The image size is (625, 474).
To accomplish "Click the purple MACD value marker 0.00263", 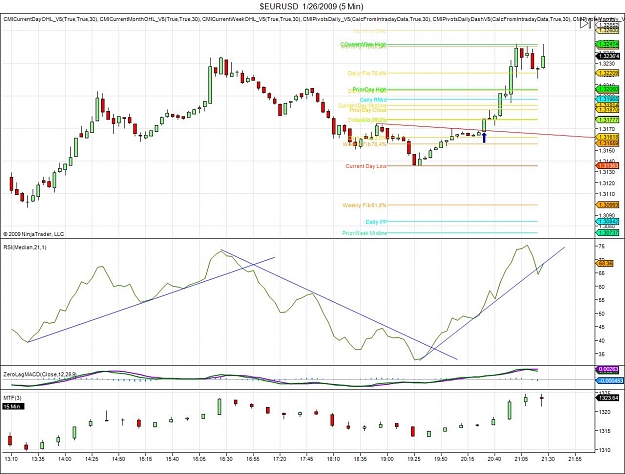I will [607, 369].
